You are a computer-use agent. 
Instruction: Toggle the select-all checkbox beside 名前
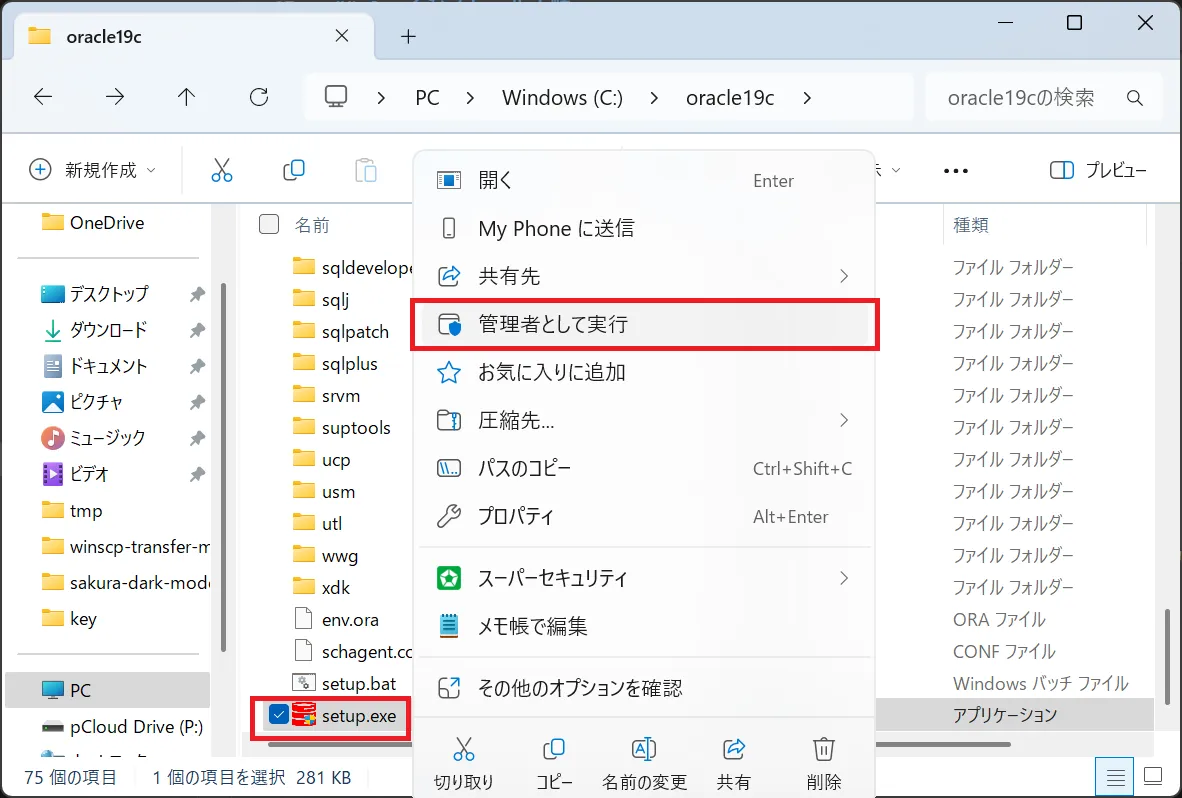point(269,224)
